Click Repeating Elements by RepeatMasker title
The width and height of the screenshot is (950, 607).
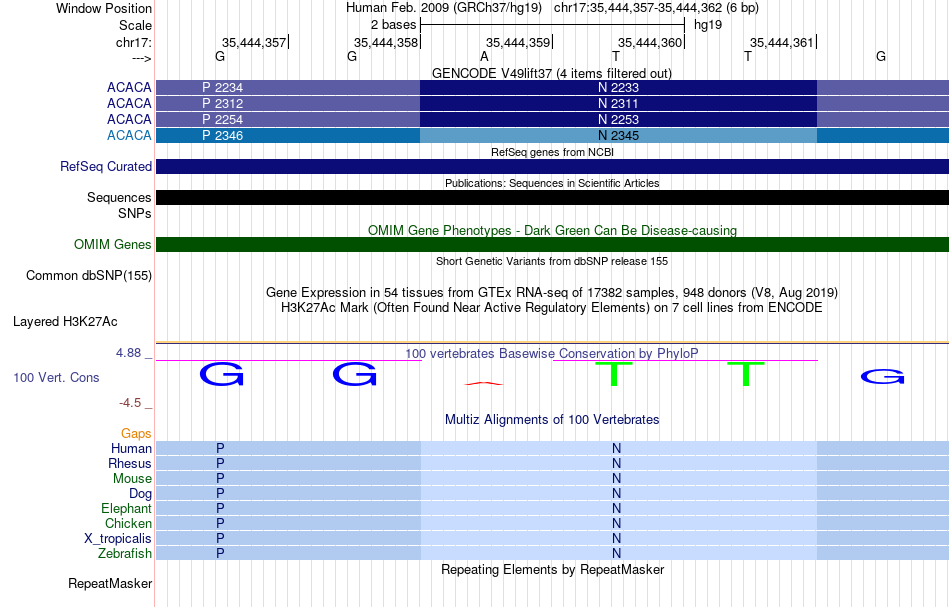(x=553, y=569)
